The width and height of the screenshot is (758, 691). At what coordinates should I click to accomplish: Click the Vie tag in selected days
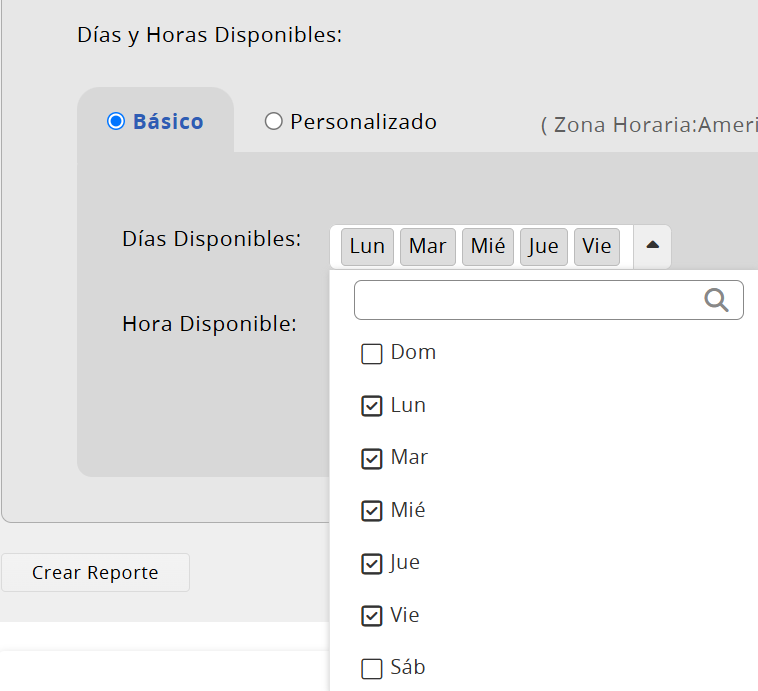(597, 247)
